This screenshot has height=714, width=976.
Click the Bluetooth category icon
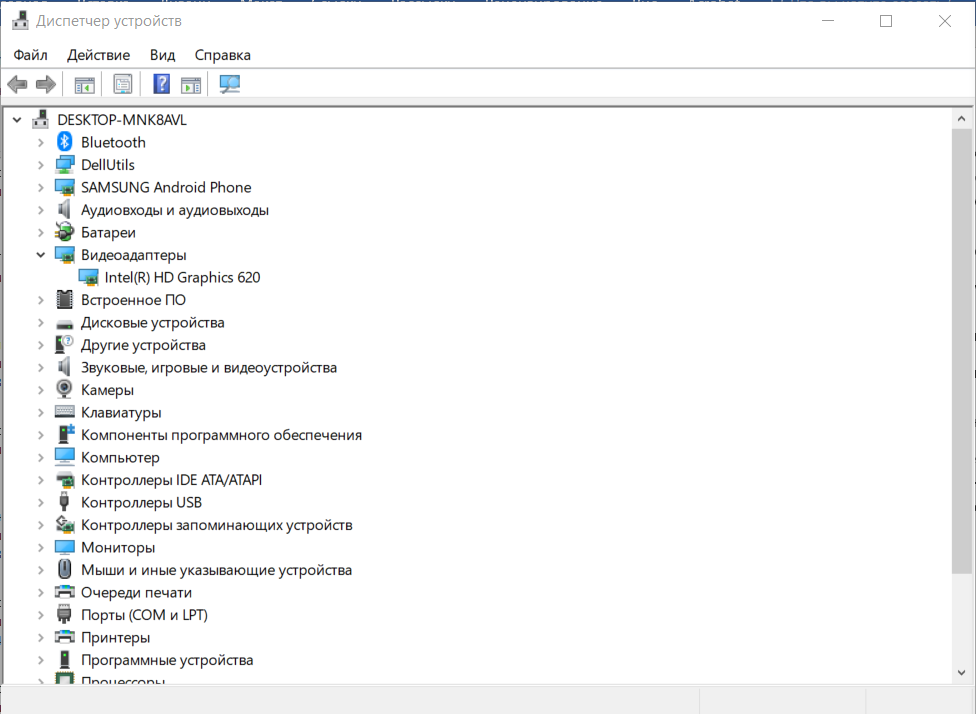tap(65, 142)
